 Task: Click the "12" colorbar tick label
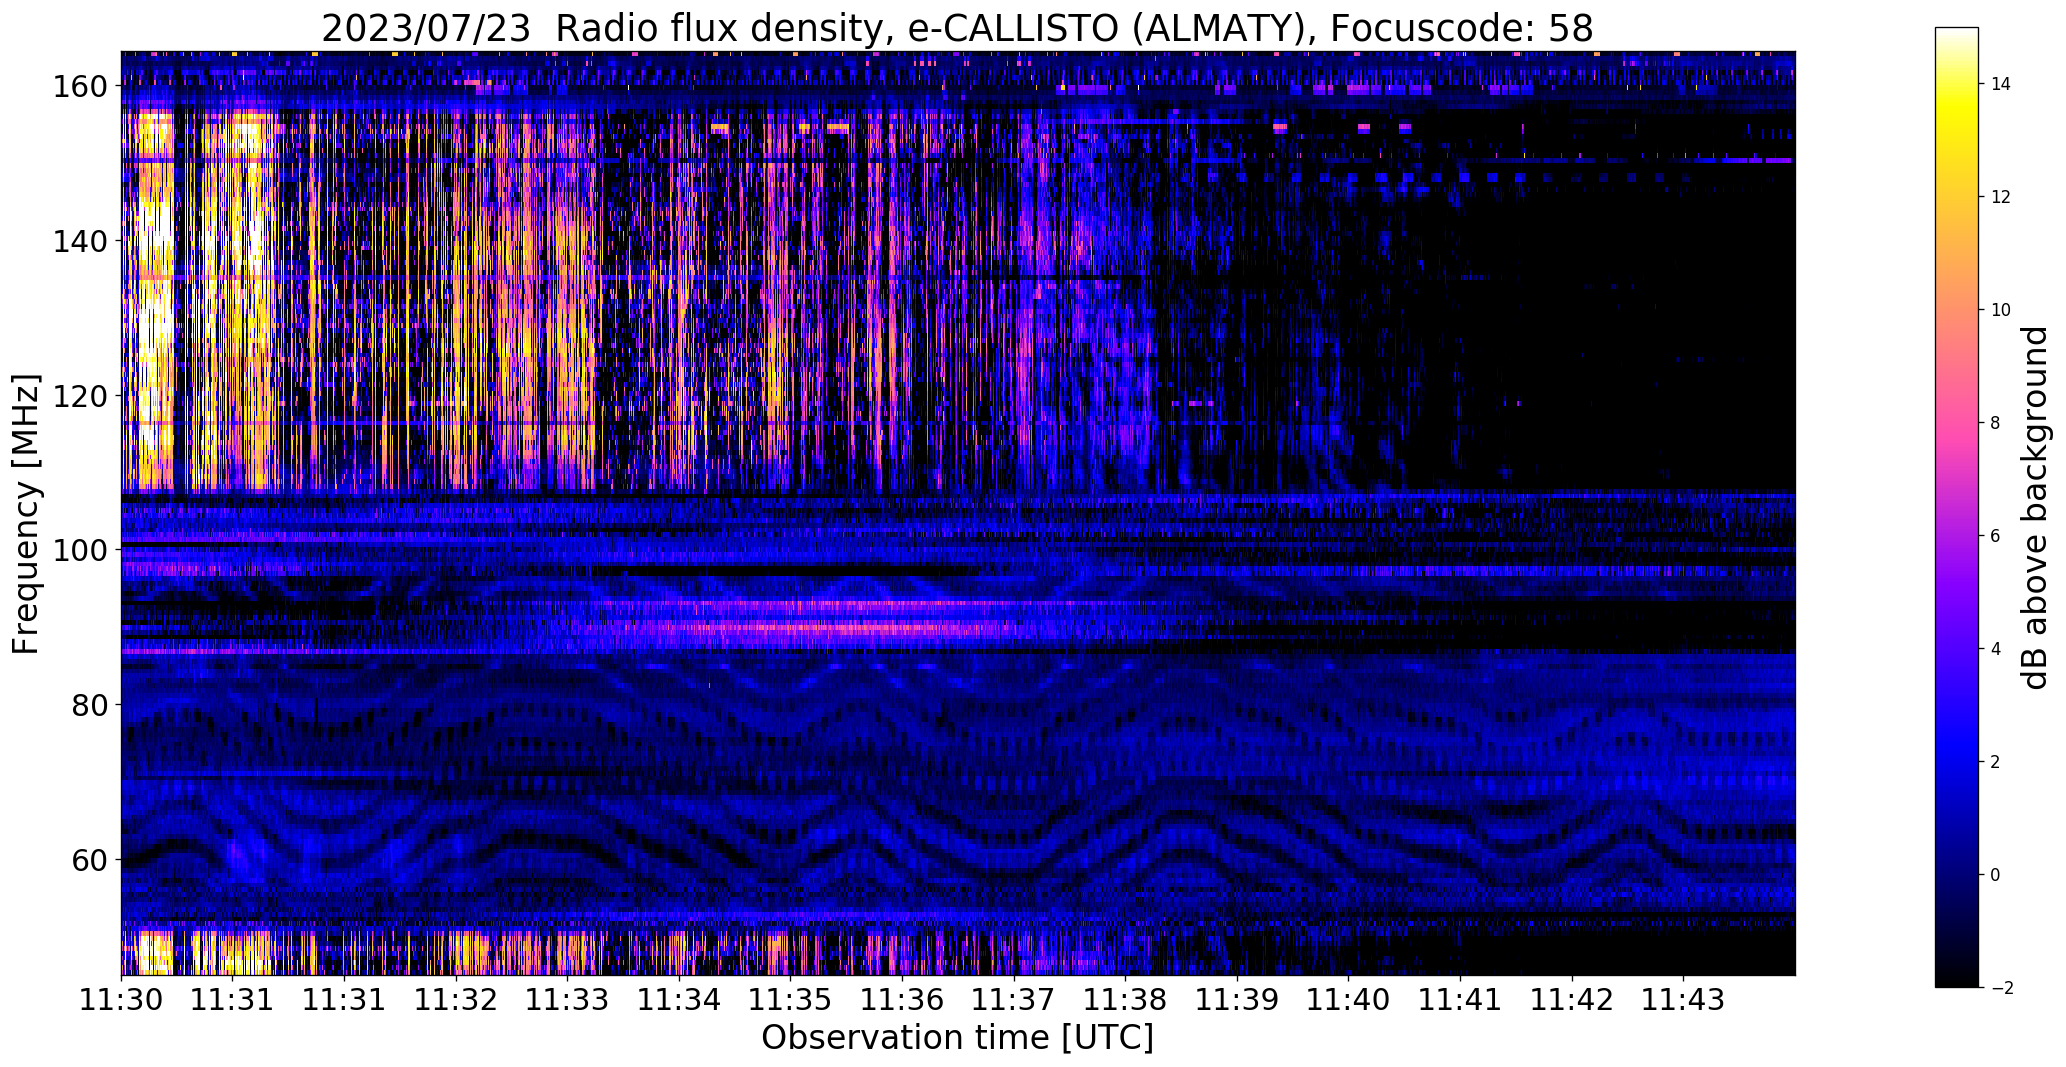coord(2000,197)
